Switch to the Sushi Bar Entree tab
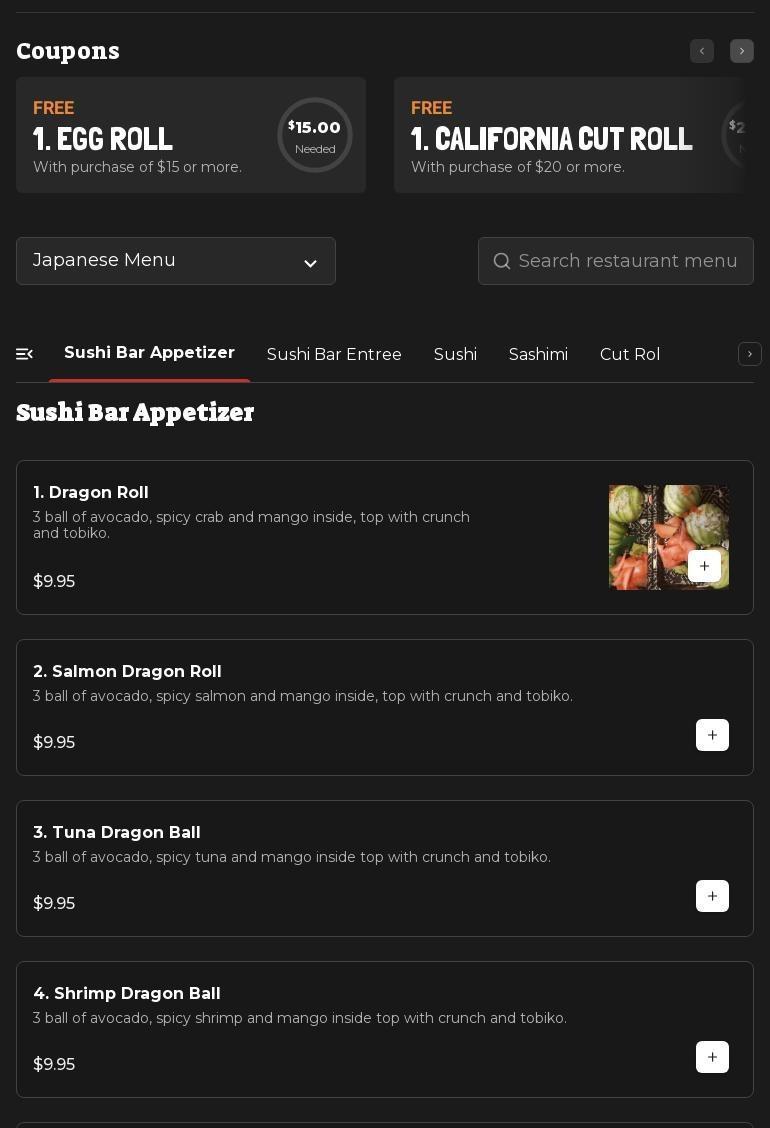The image size is (770, 1128). coord(334,354)
